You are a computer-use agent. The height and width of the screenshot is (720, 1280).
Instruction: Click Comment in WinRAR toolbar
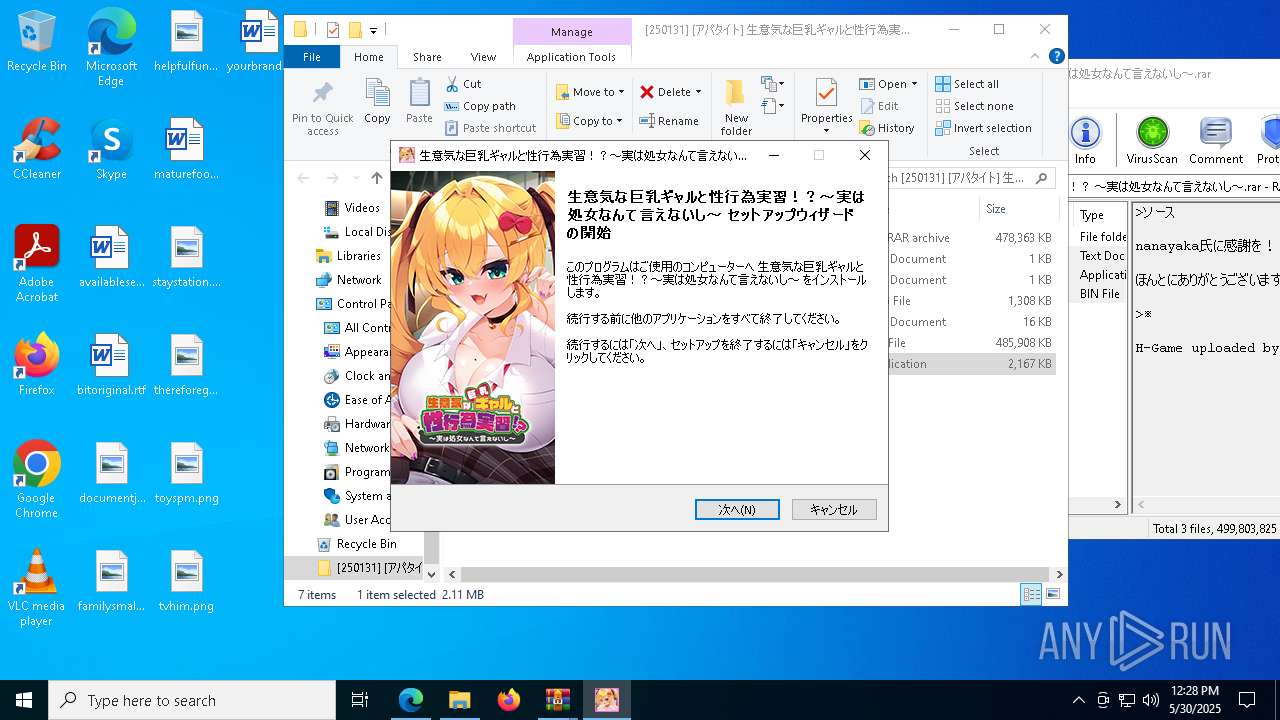[1216, 140]
